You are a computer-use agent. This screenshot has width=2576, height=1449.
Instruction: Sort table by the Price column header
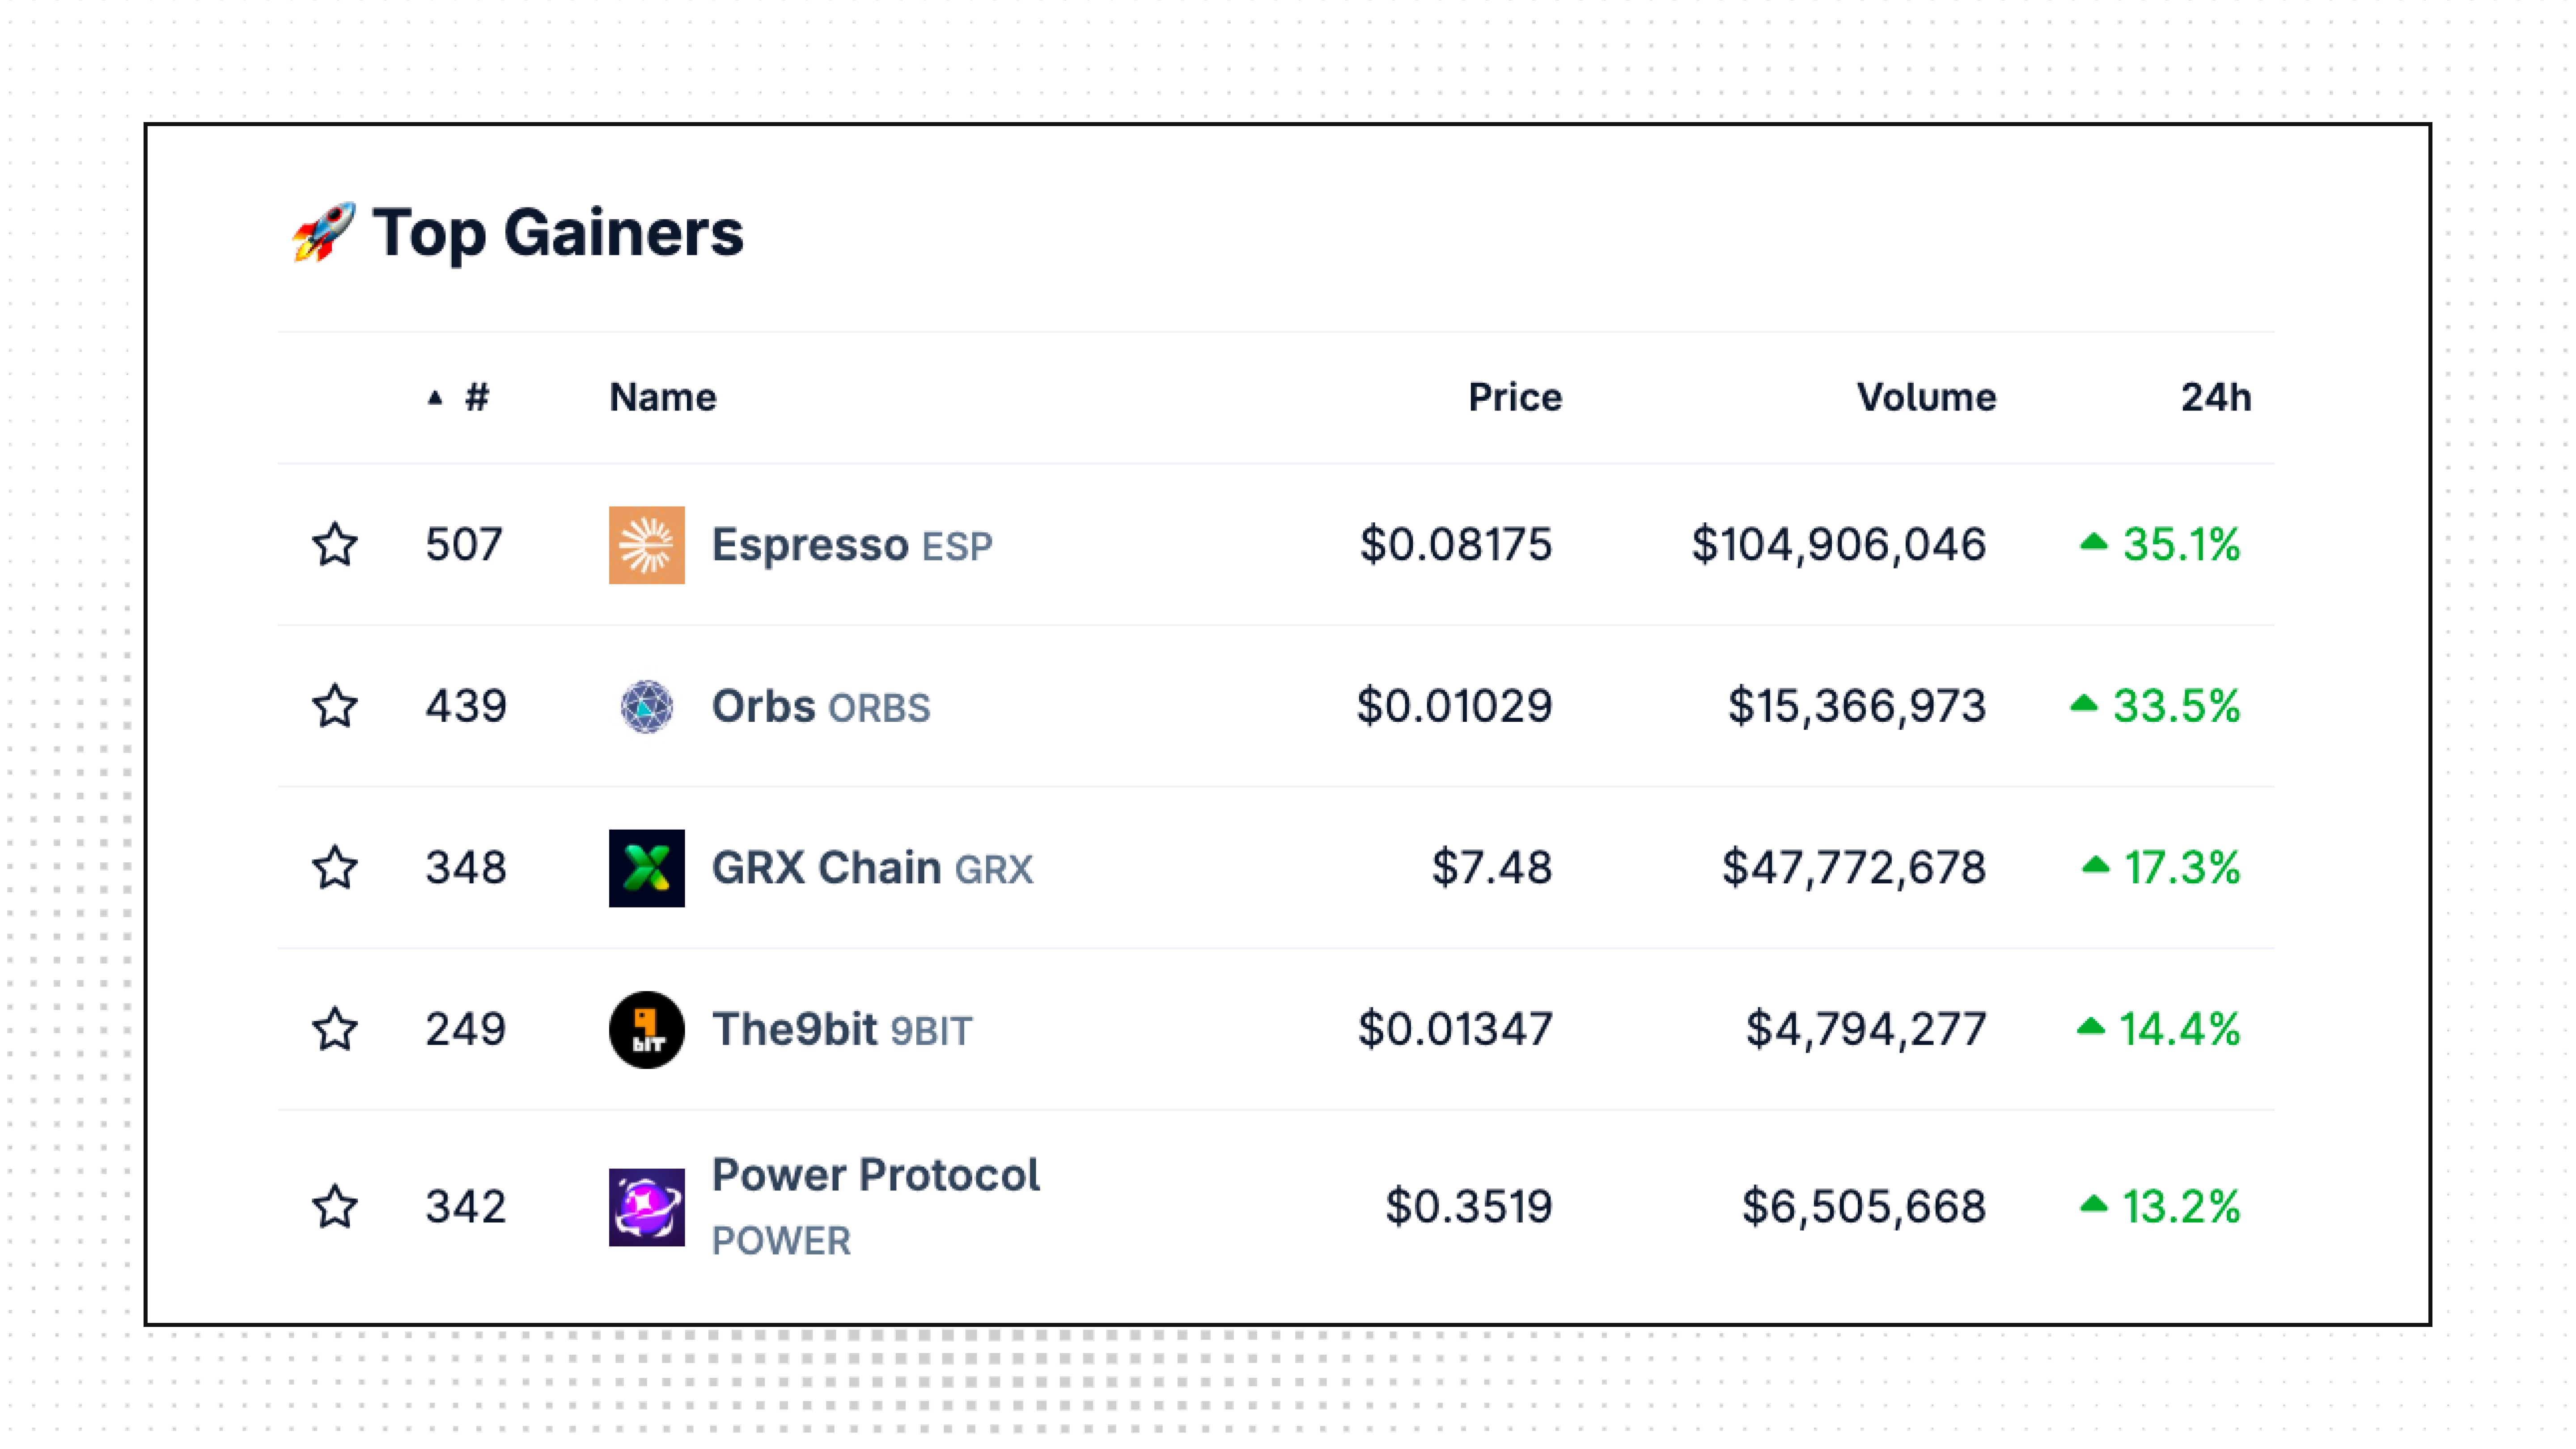[1514, 398]
